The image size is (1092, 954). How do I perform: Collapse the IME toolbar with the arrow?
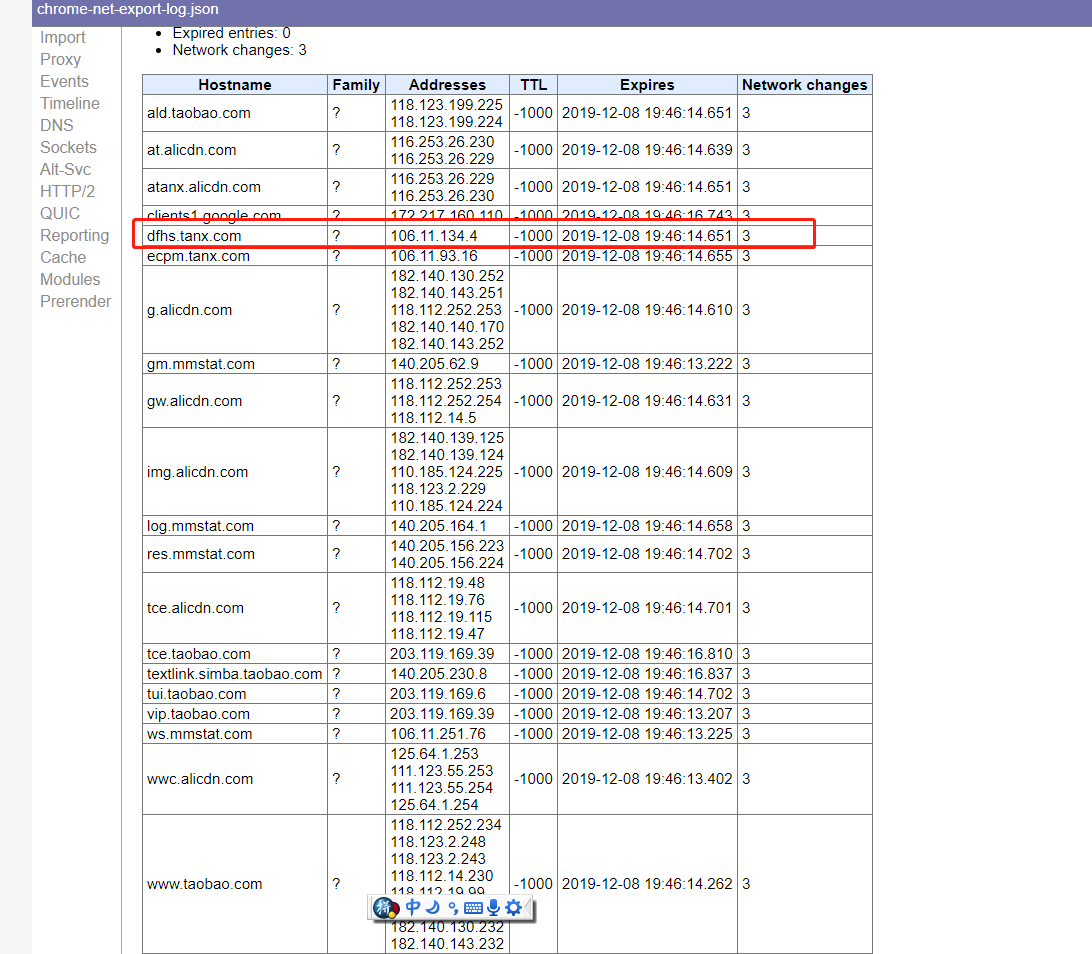[528, 907]
